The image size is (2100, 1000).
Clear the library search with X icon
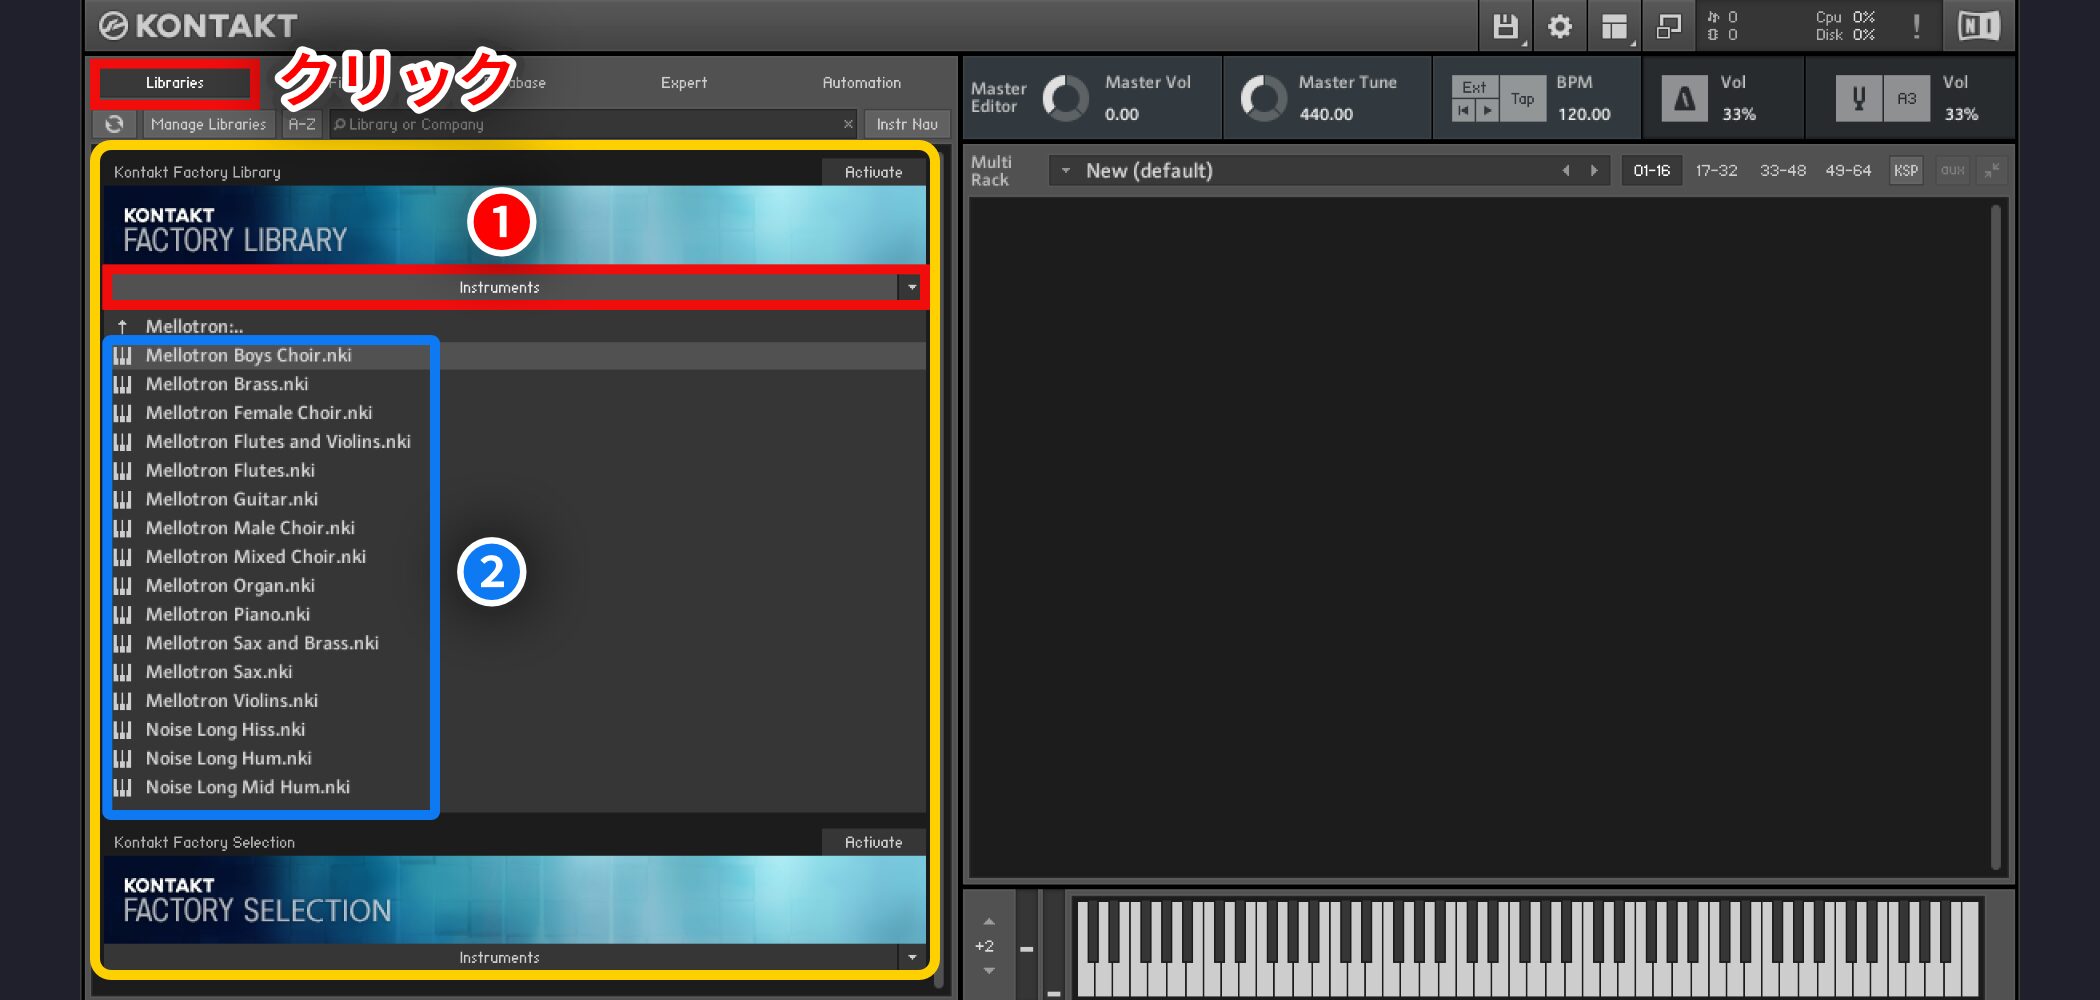pos(848,124)
